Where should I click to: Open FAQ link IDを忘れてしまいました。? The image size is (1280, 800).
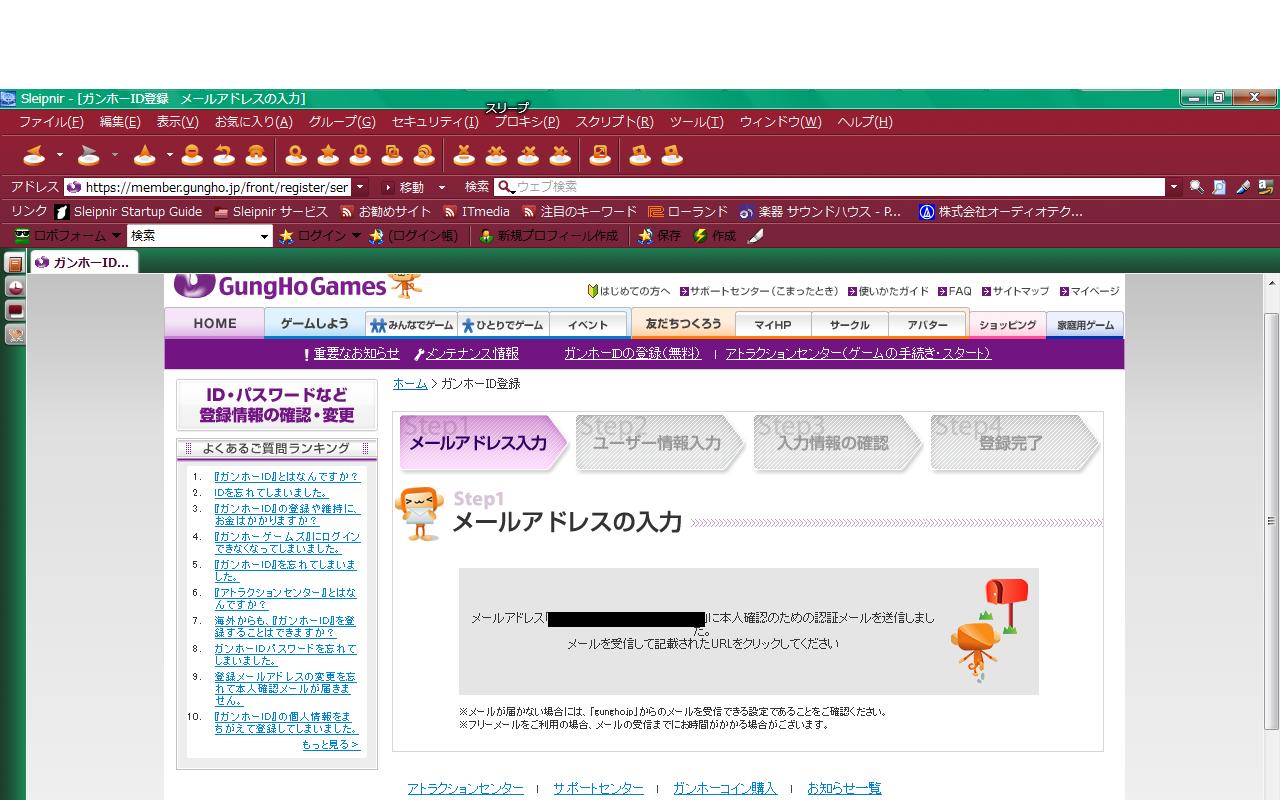pos(271,493)
